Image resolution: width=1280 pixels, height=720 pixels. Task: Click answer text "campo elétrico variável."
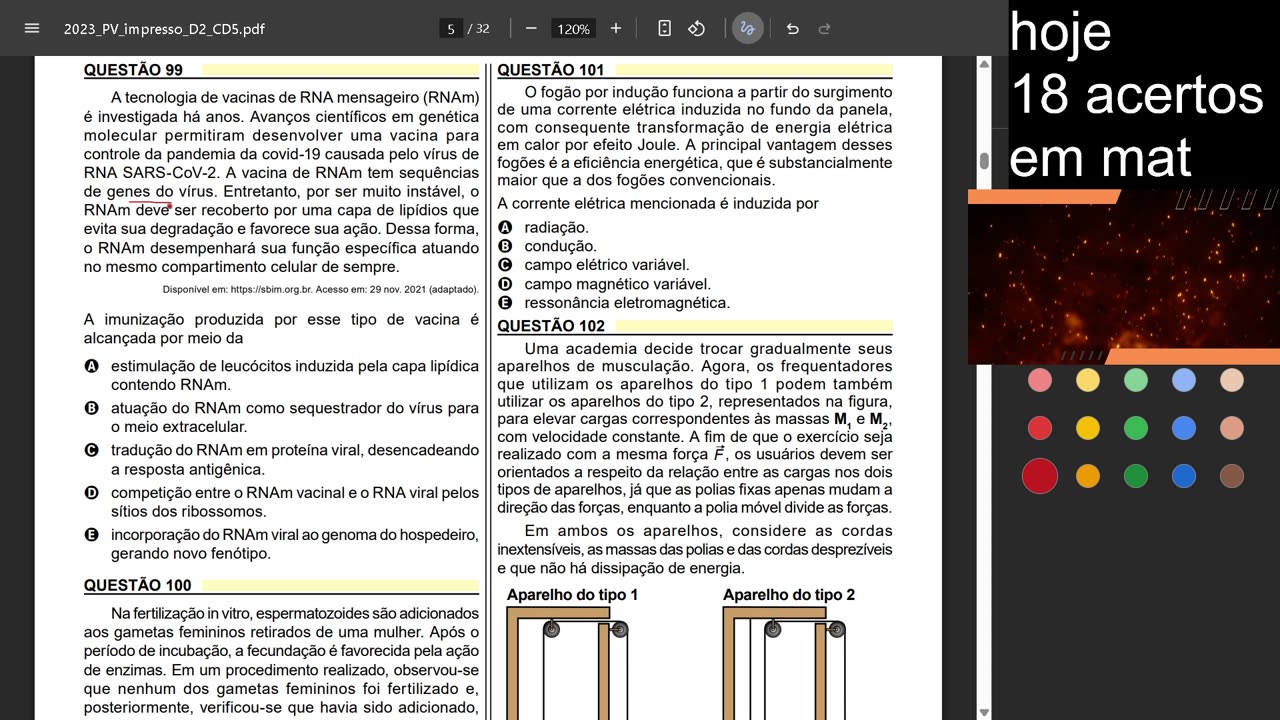pos(607,265)
